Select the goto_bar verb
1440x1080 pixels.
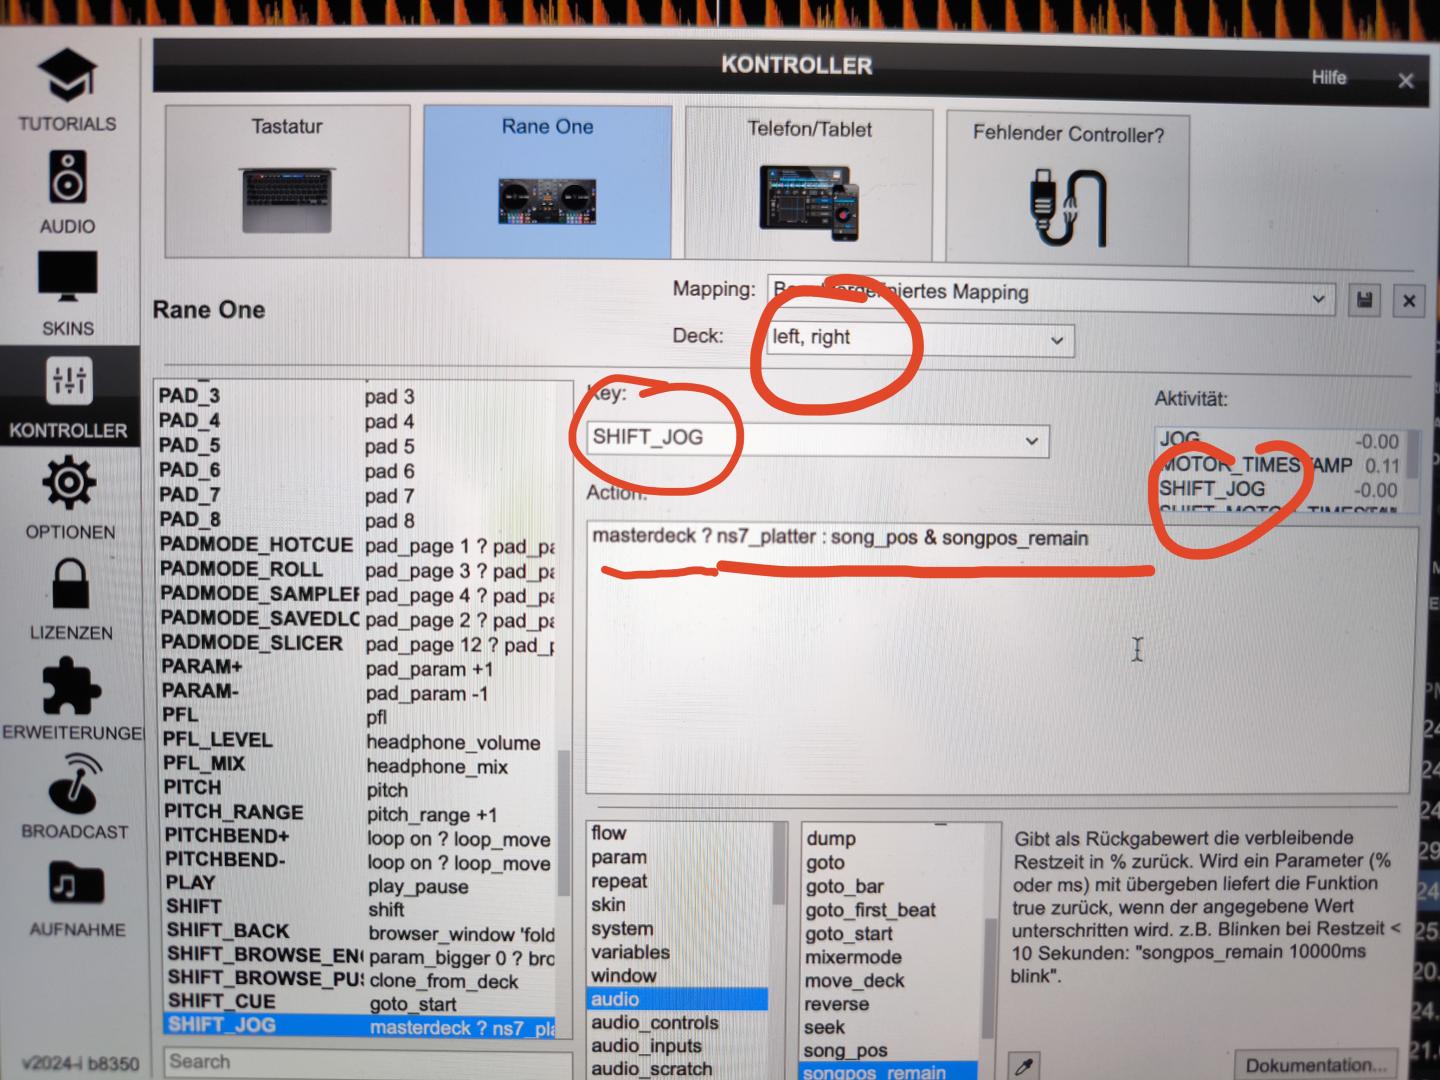(890, 886)
